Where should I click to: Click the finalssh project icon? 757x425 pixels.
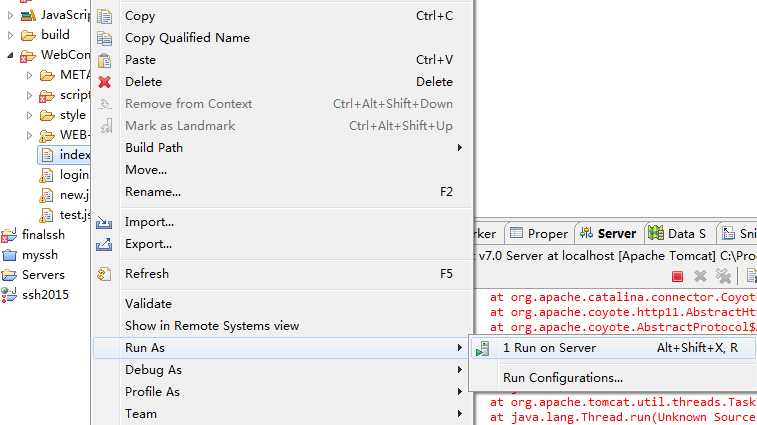(x=9, y=235)
